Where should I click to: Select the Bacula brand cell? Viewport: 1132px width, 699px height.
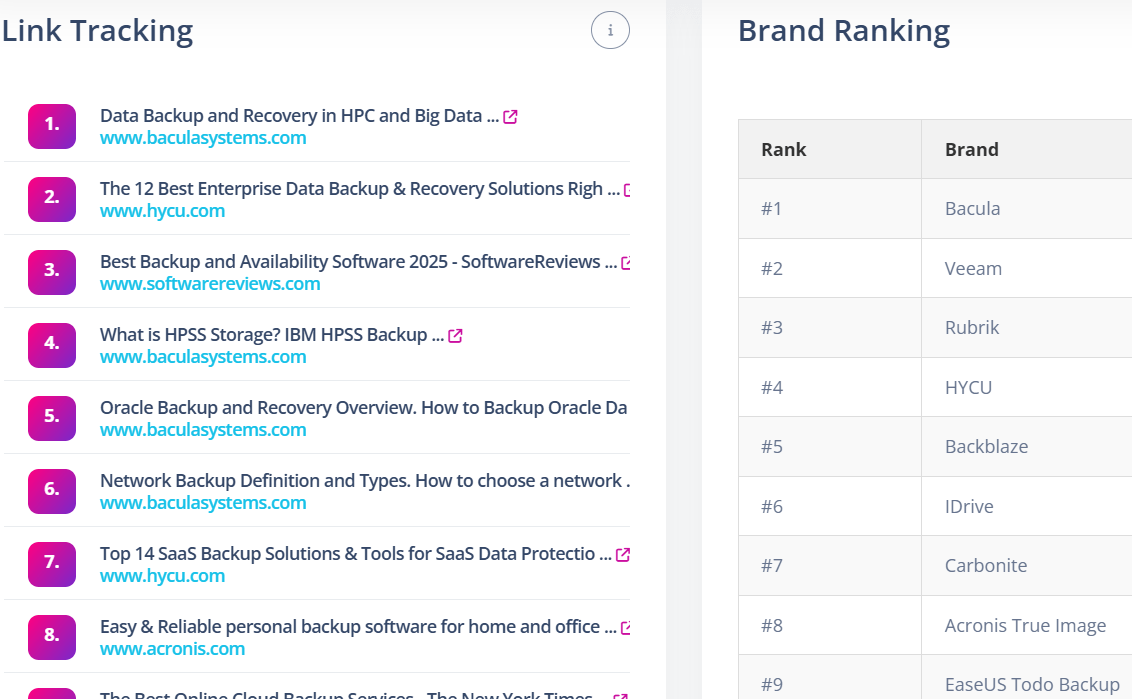coord(1027,209)
